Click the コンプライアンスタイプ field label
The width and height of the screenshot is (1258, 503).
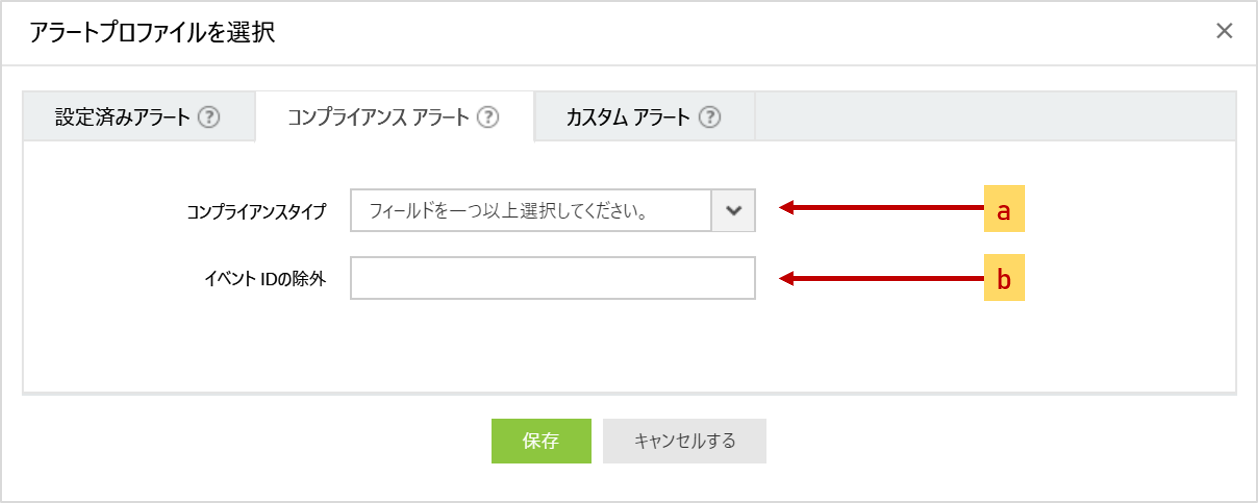[256, 212]
